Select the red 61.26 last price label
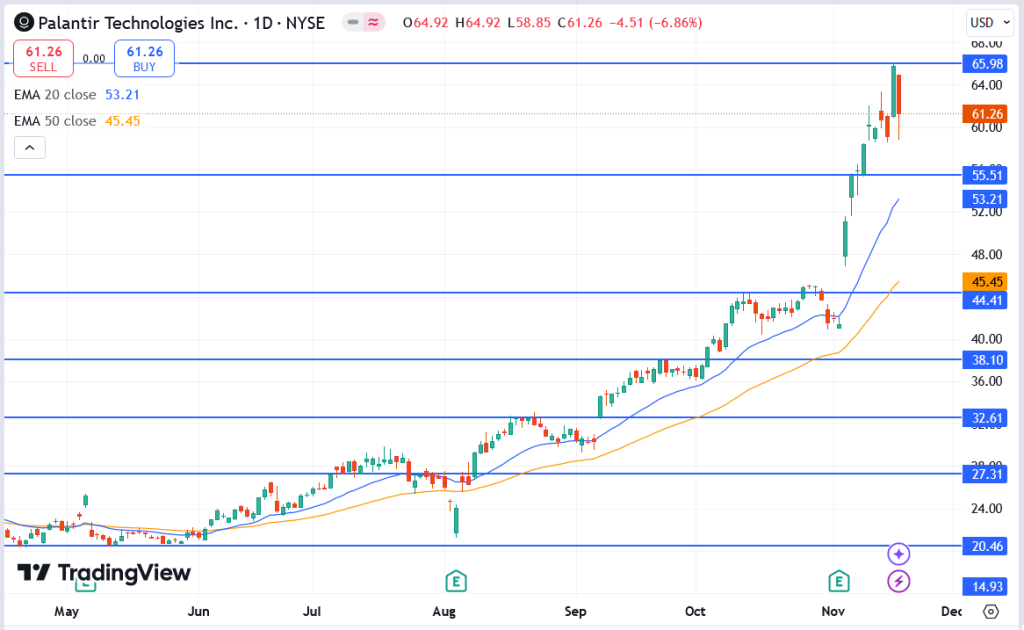 coord(985,114)
